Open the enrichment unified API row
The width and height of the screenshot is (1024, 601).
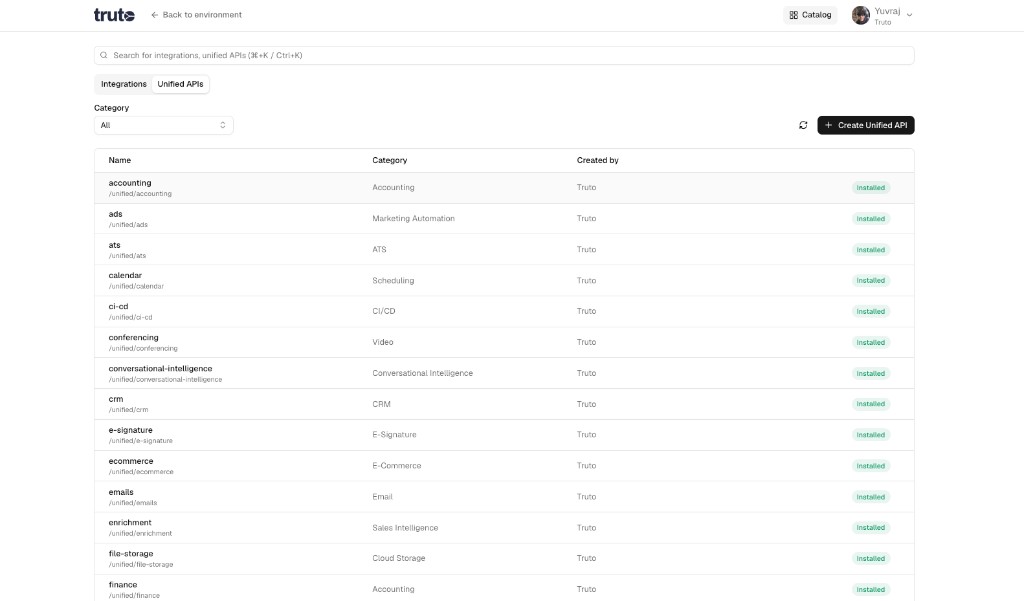(504, 527)
